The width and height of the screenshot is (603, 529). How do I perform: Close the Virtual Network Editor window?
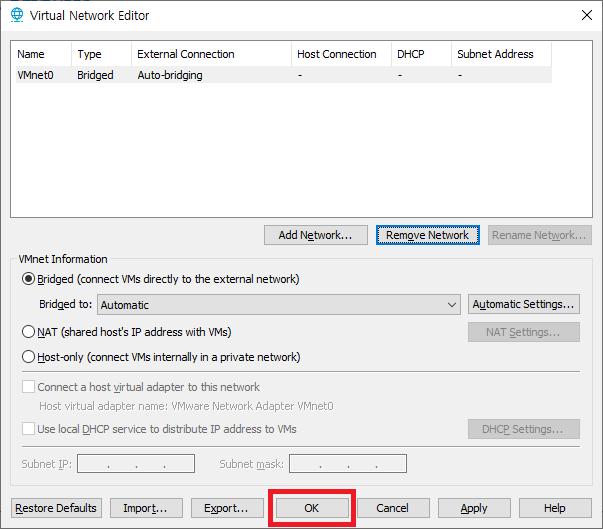pyautogui.click(x=586, y=15)
